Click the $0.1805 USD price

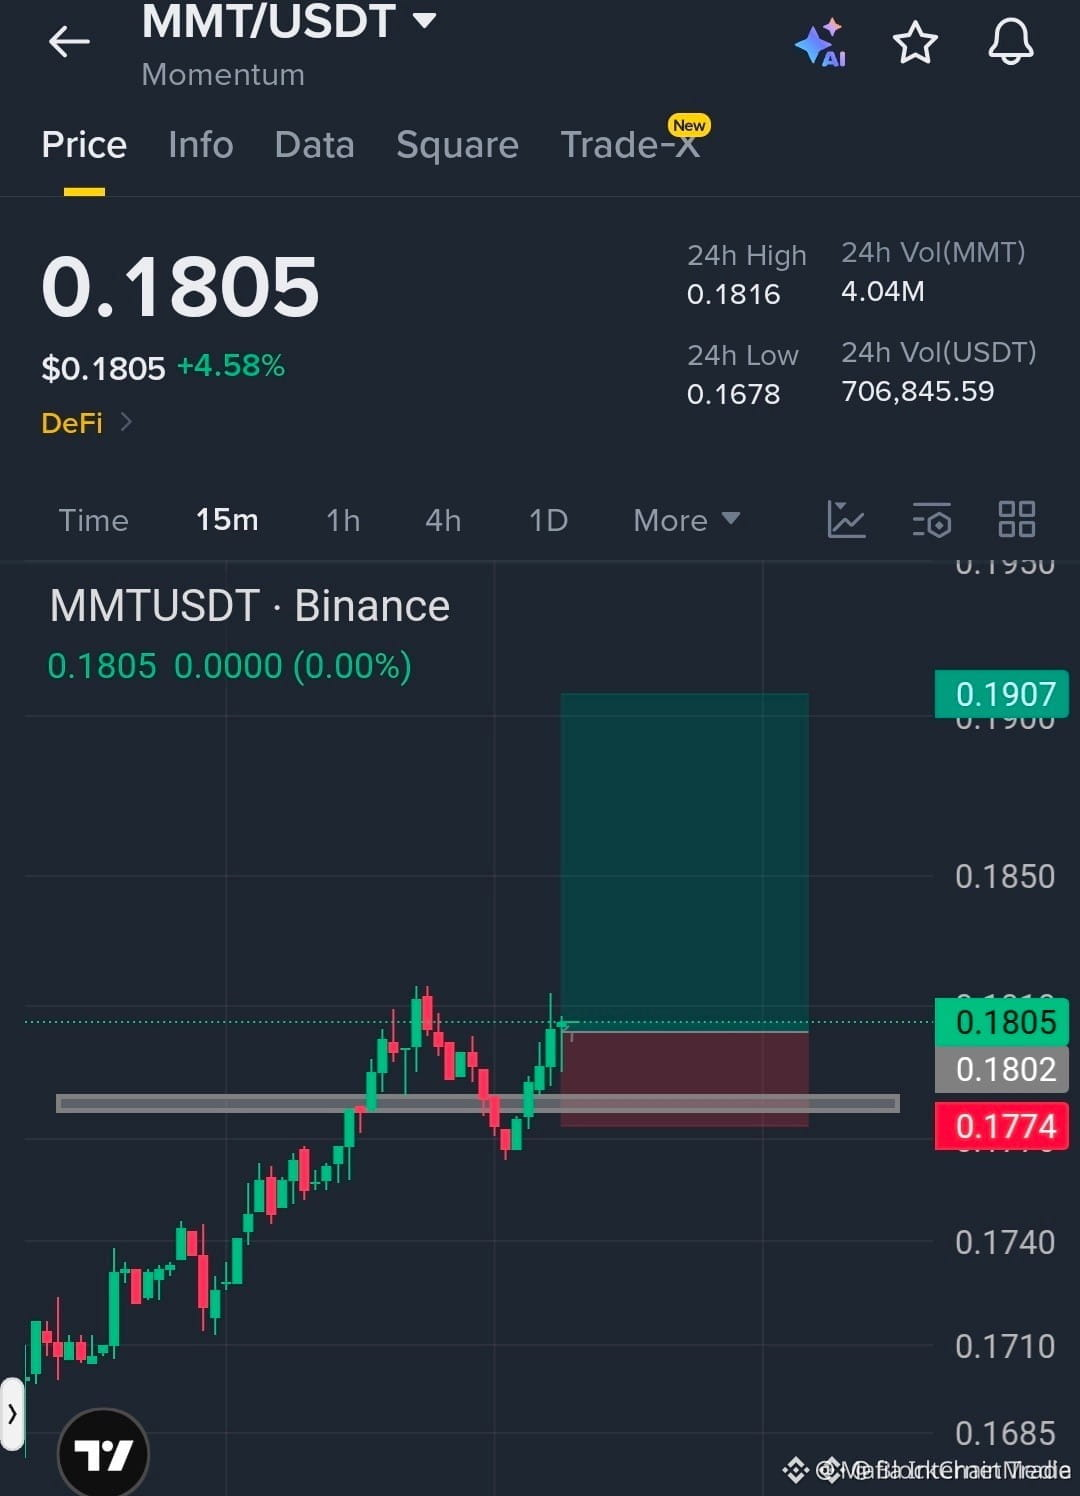(103, 369)
